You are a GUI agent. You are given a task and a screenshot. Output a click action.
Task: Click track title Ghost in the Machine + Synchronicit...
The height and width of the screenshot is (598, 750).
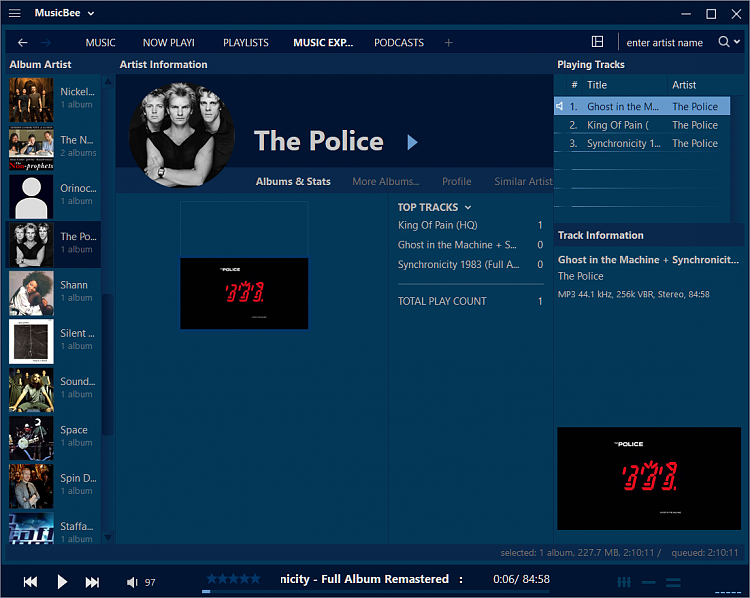pos(648,260)
